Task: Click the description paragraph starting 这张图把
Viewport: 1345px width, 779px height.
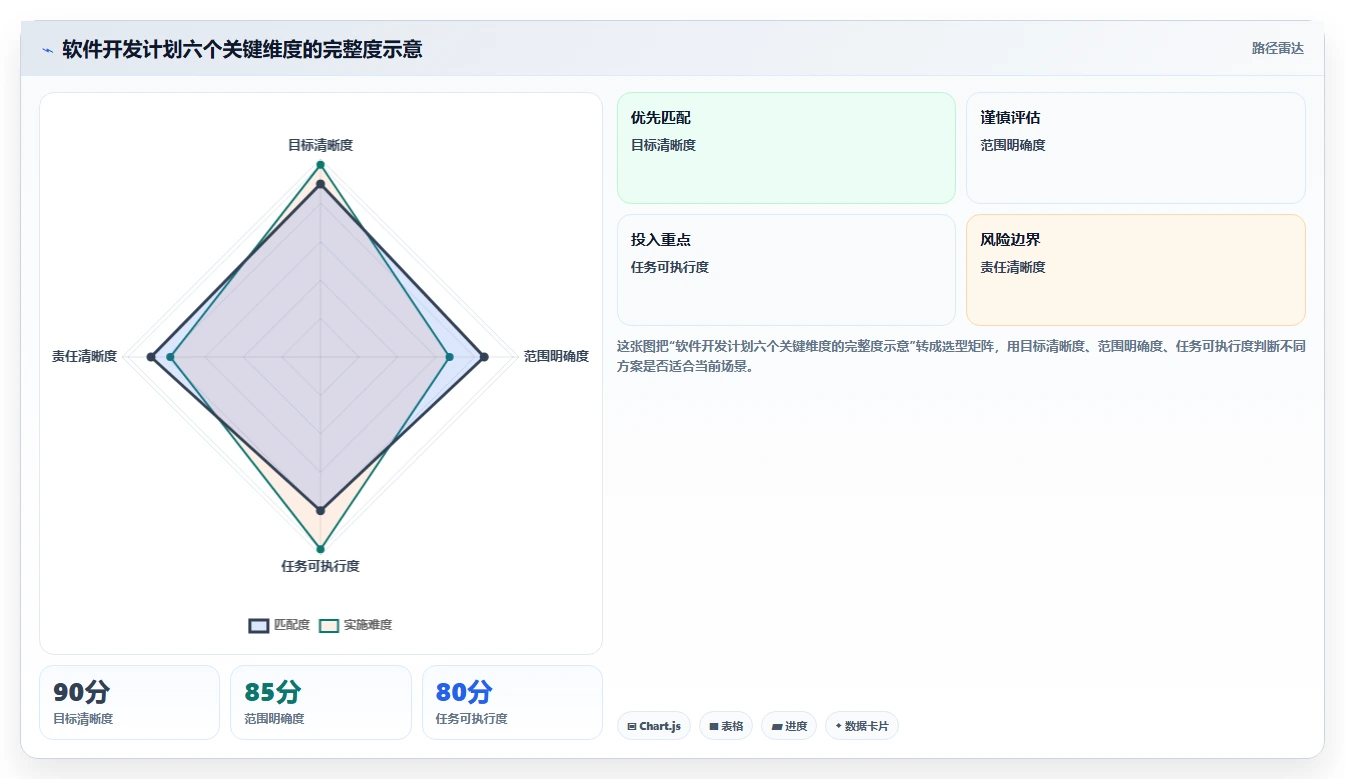Action: [x=961, y=356]
